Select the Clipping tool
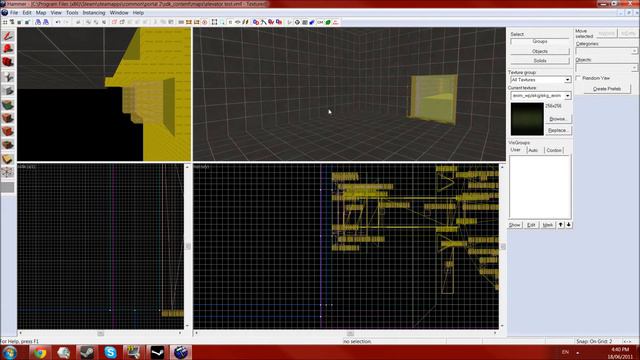The image size is (640, 360). [8, 159]
